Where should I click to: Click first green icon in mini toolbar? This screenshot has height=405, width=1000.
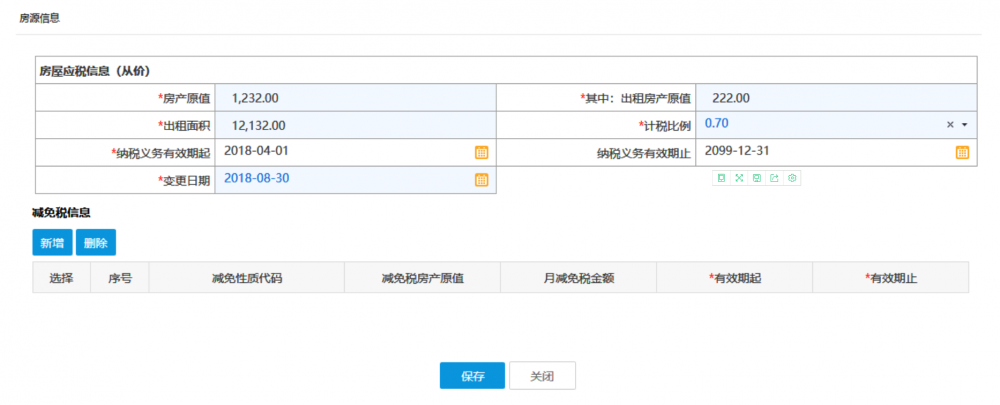click(x=720, y=178)
